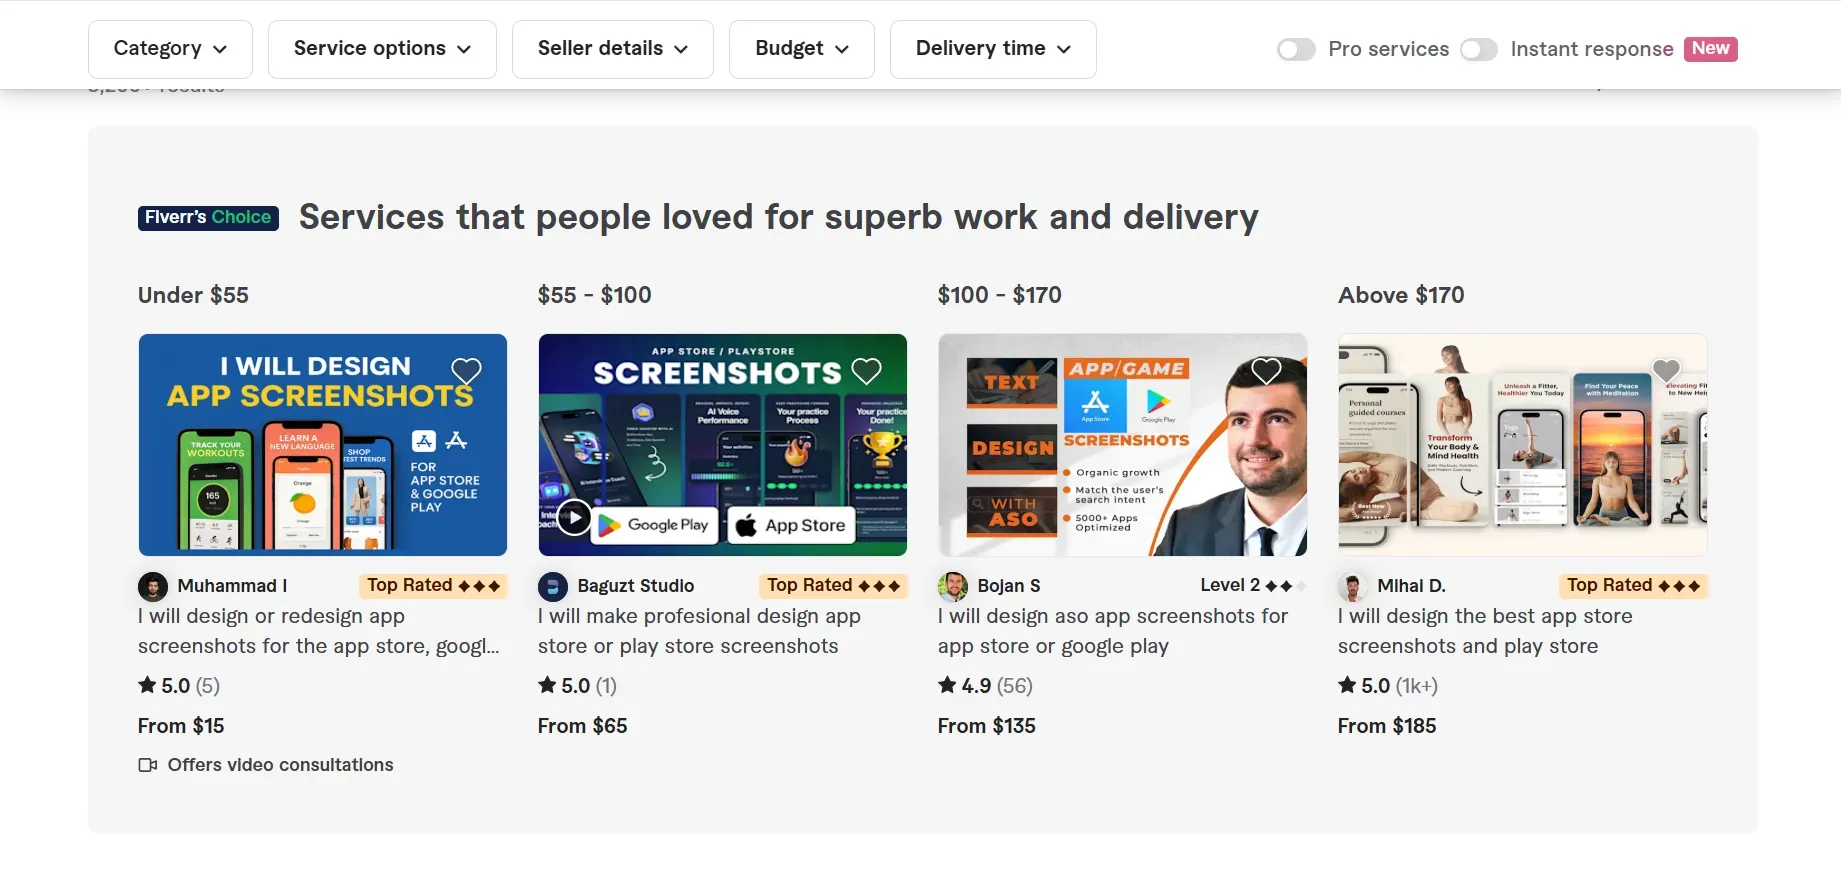Open Muhammad I's profile avatar
The width and height of the screenshot is (1841, 872).
(152, 586)
